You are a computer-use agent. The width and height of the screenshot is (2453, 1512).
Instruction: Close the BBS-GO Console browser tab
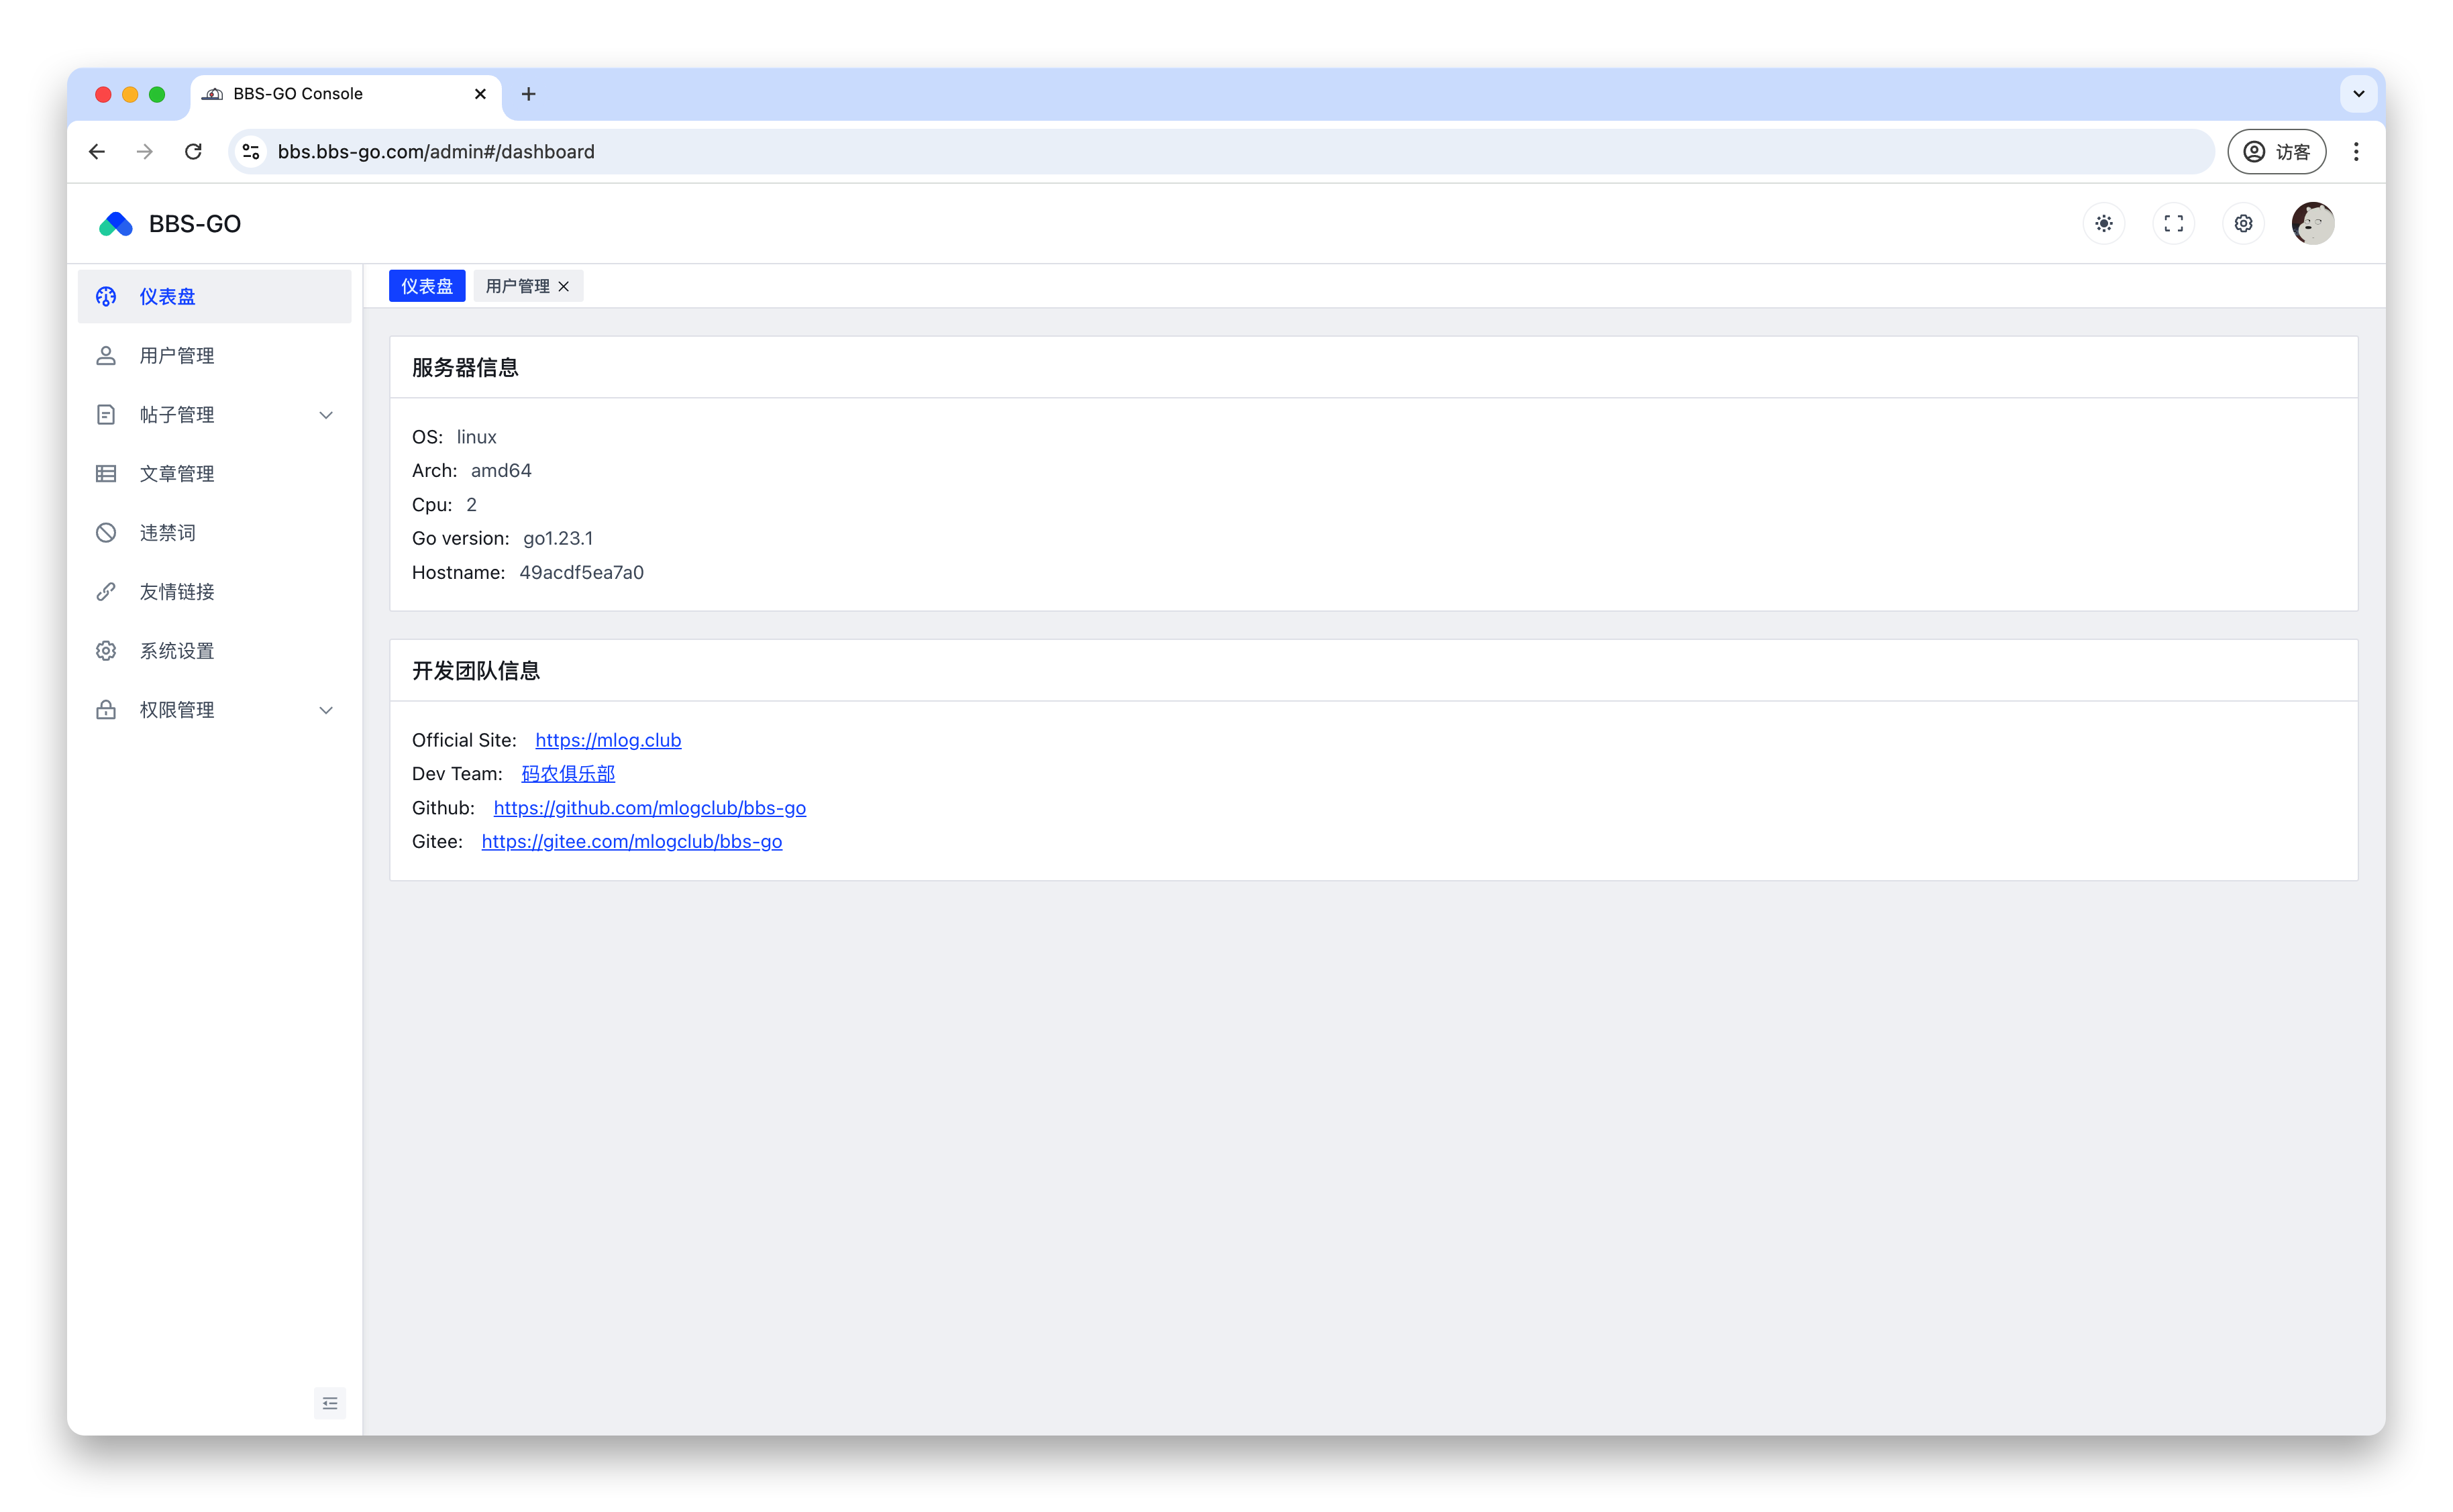click(480, 94)
